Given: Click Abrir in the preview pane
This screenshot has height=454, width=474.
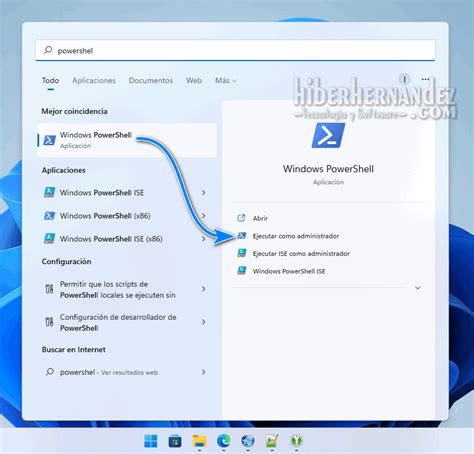Looking at the screenshot, I should [x=260, y=218].
